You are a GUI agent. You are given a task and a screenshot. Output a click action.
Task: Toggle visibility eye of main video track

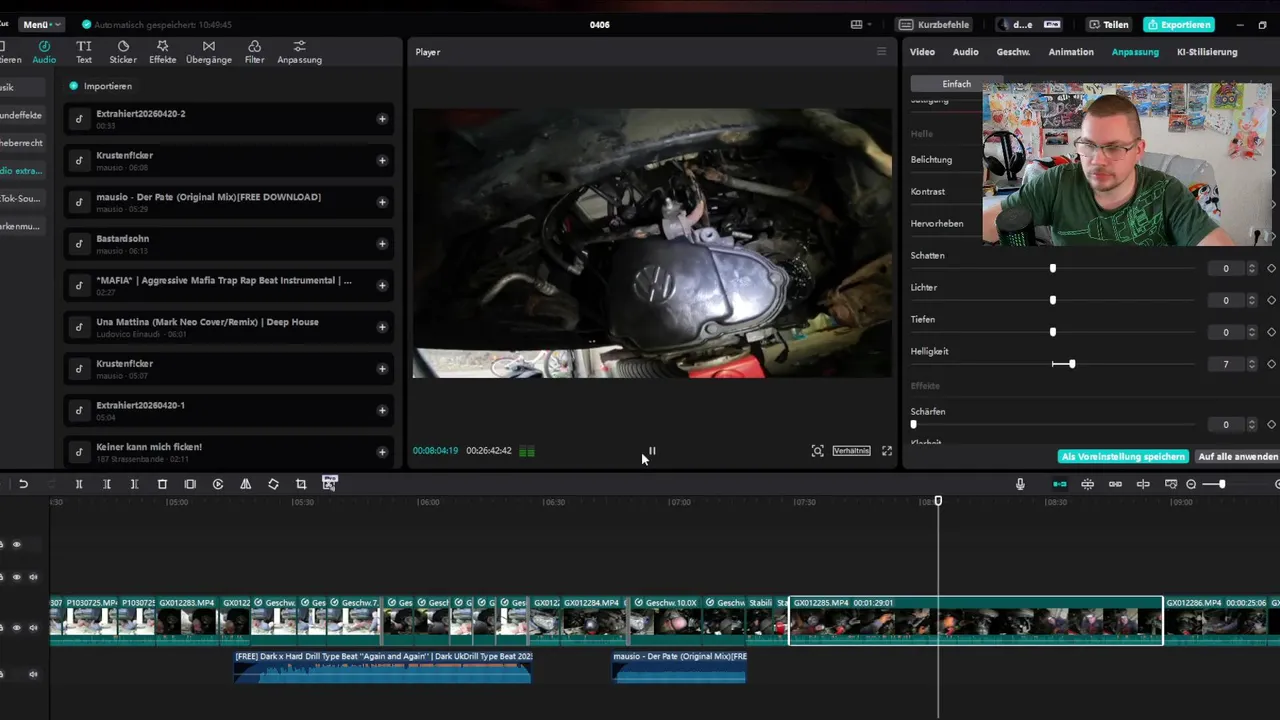tap(16, 628)
